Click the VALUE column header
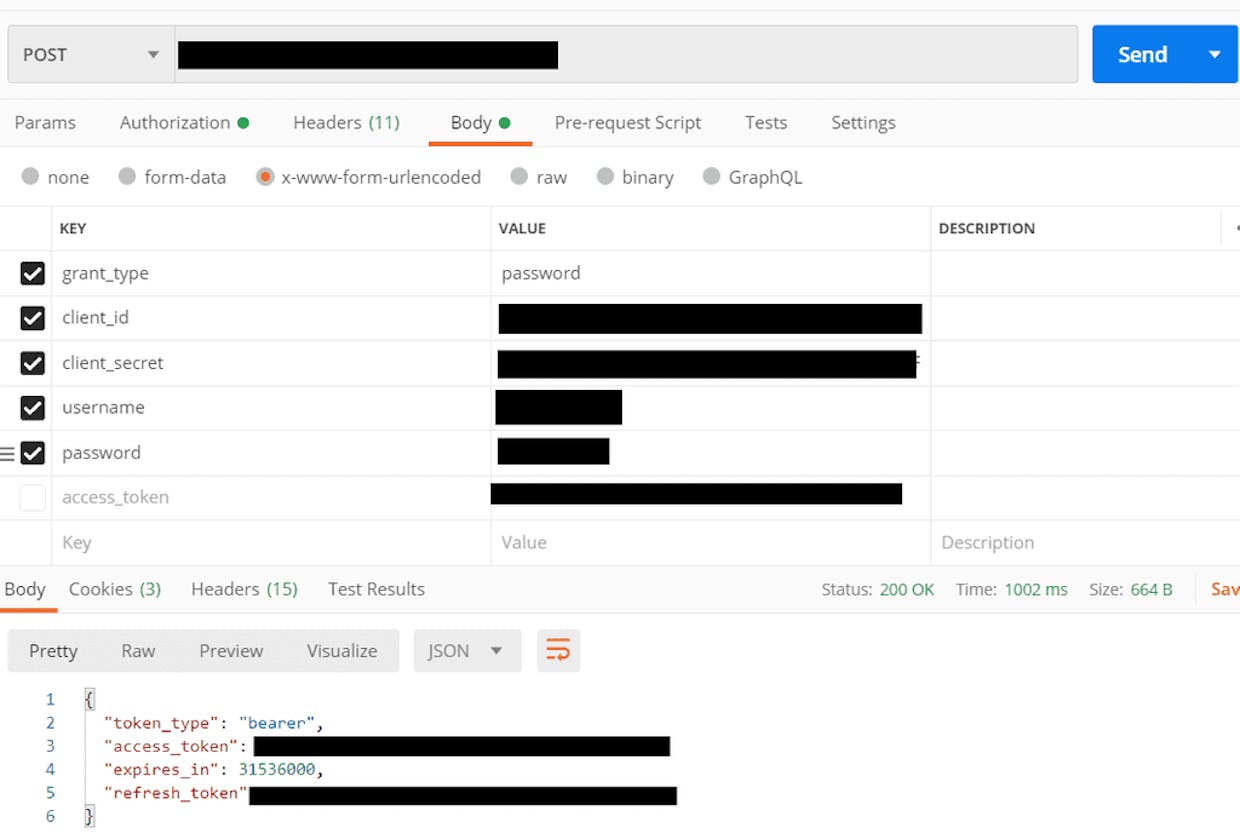The width and height of the screenshot is (1240, 839). (522, 229)
